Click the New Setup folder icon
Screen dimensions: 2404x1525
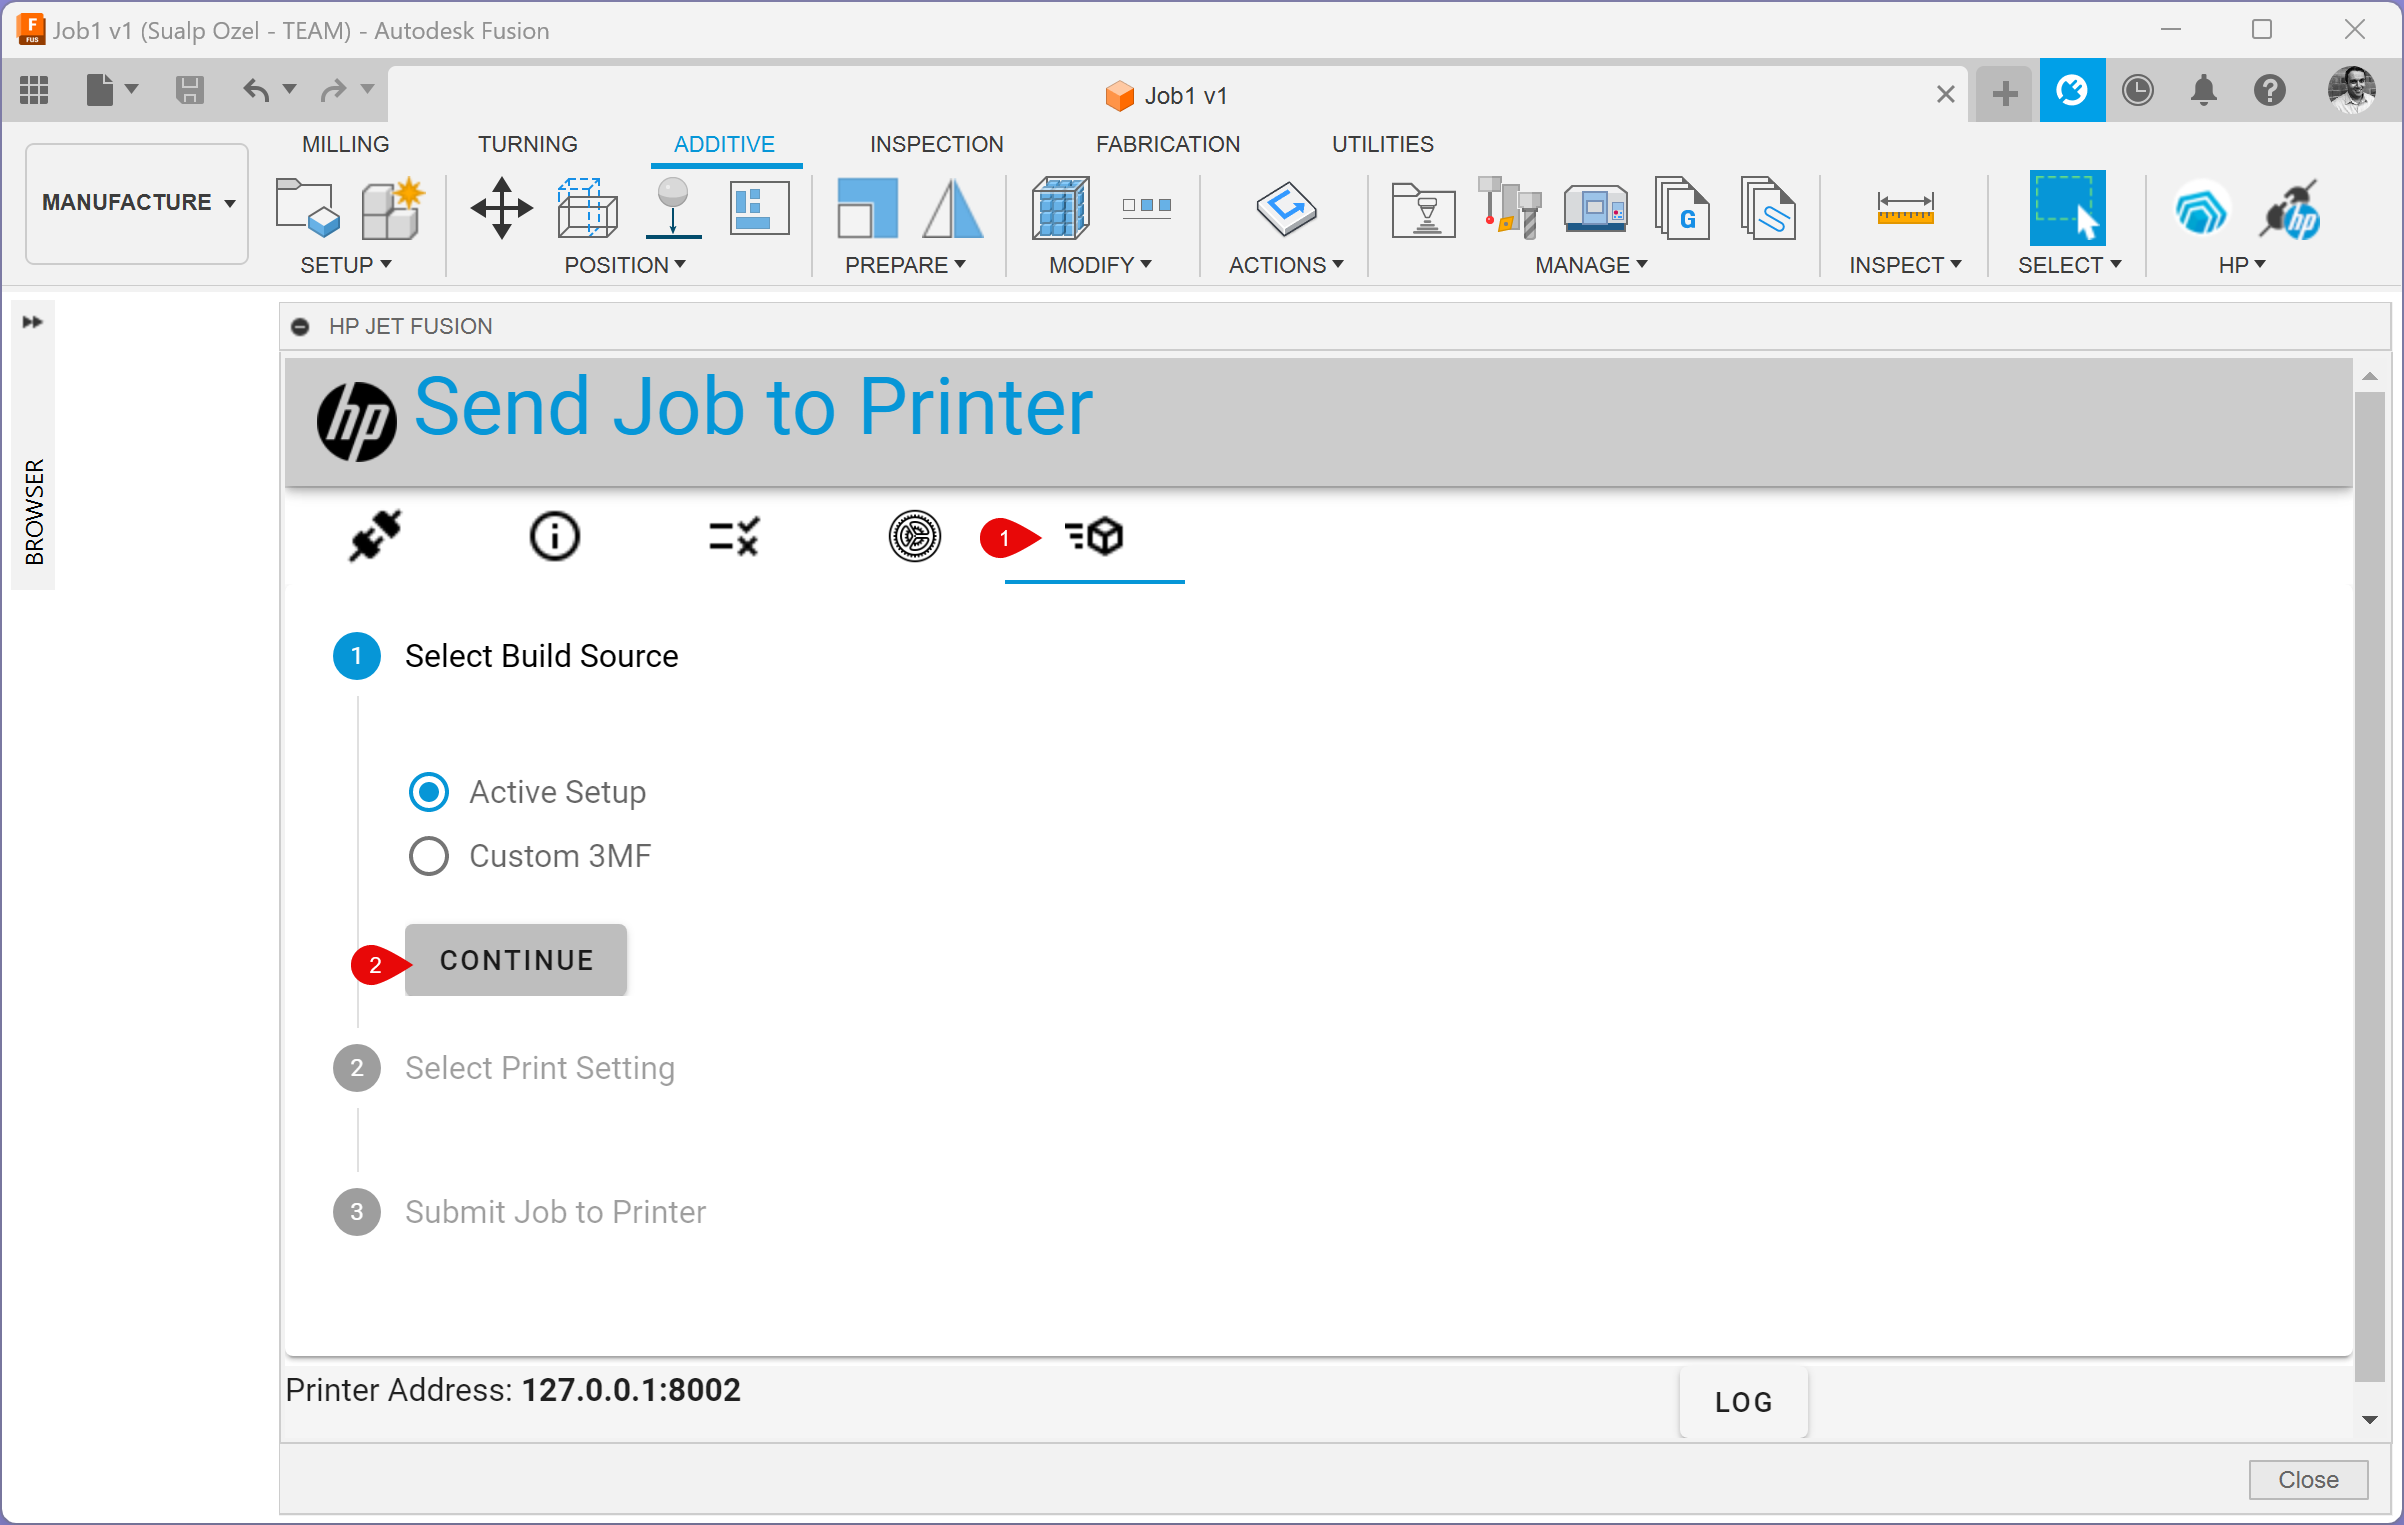point(307,208)
